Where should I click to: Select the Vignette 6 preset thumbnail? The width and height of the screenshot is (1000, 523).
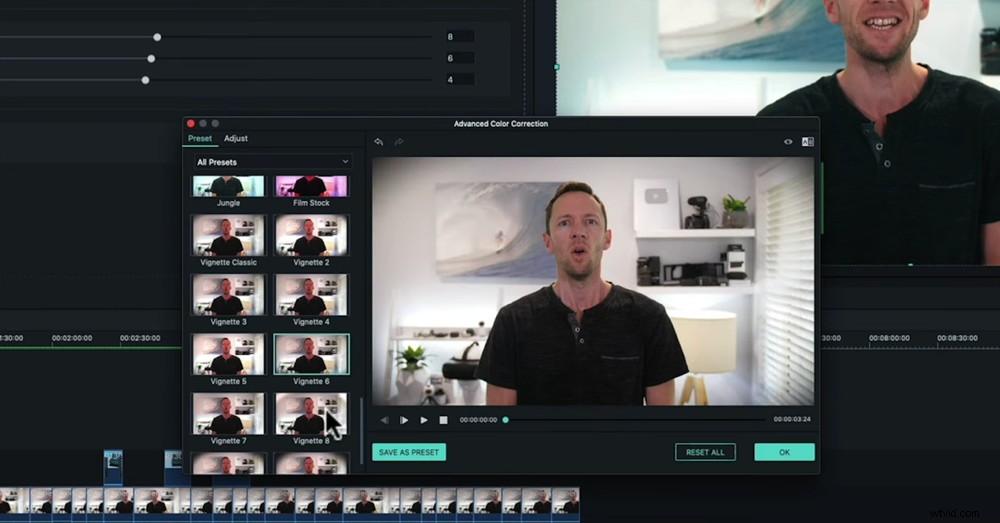click(x=311, y=354)
